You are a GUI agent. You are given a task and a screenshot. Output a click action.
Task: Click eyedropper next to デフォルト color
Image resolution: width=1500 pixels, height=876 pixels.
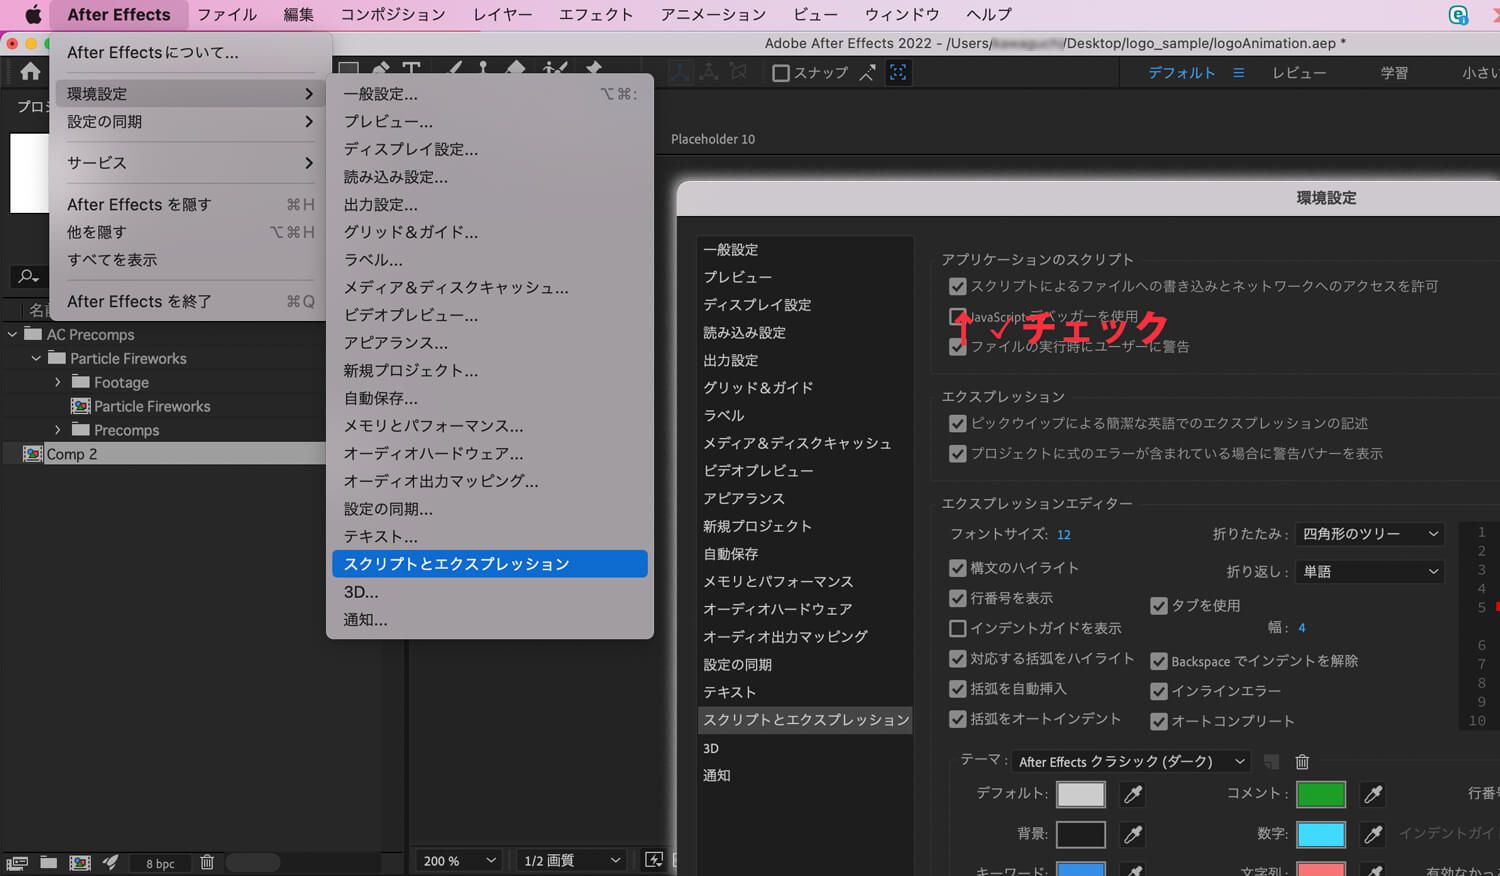coord(1133,794)
